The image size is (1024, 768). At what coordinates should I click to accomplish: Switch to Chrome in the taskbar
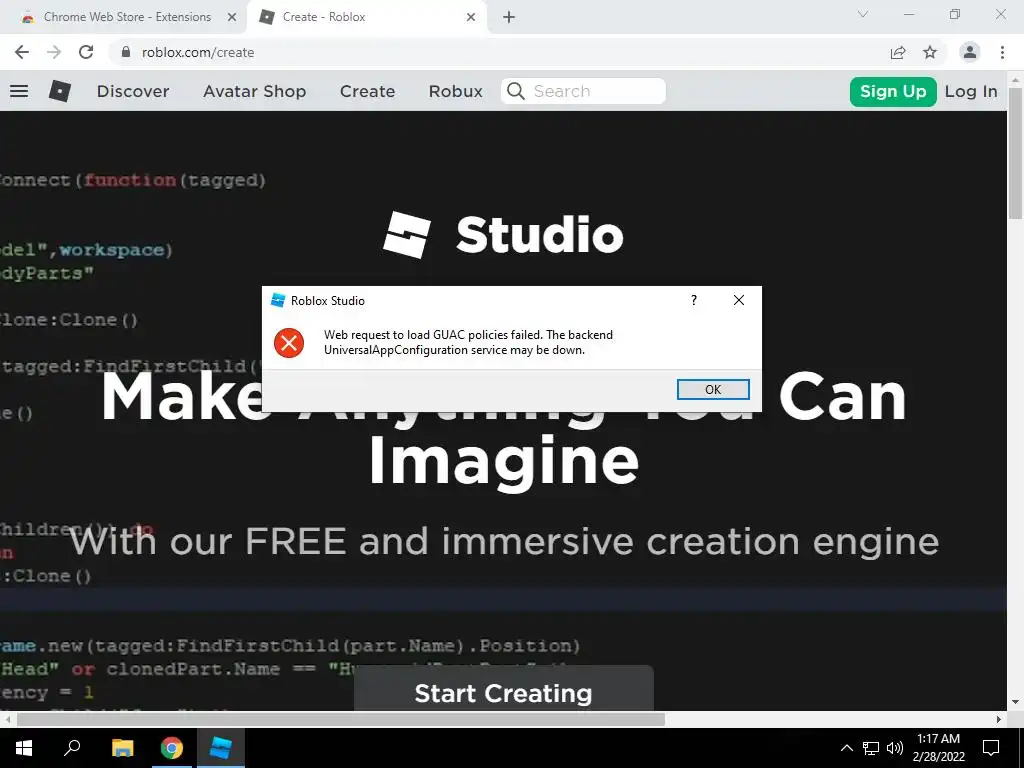172,748
